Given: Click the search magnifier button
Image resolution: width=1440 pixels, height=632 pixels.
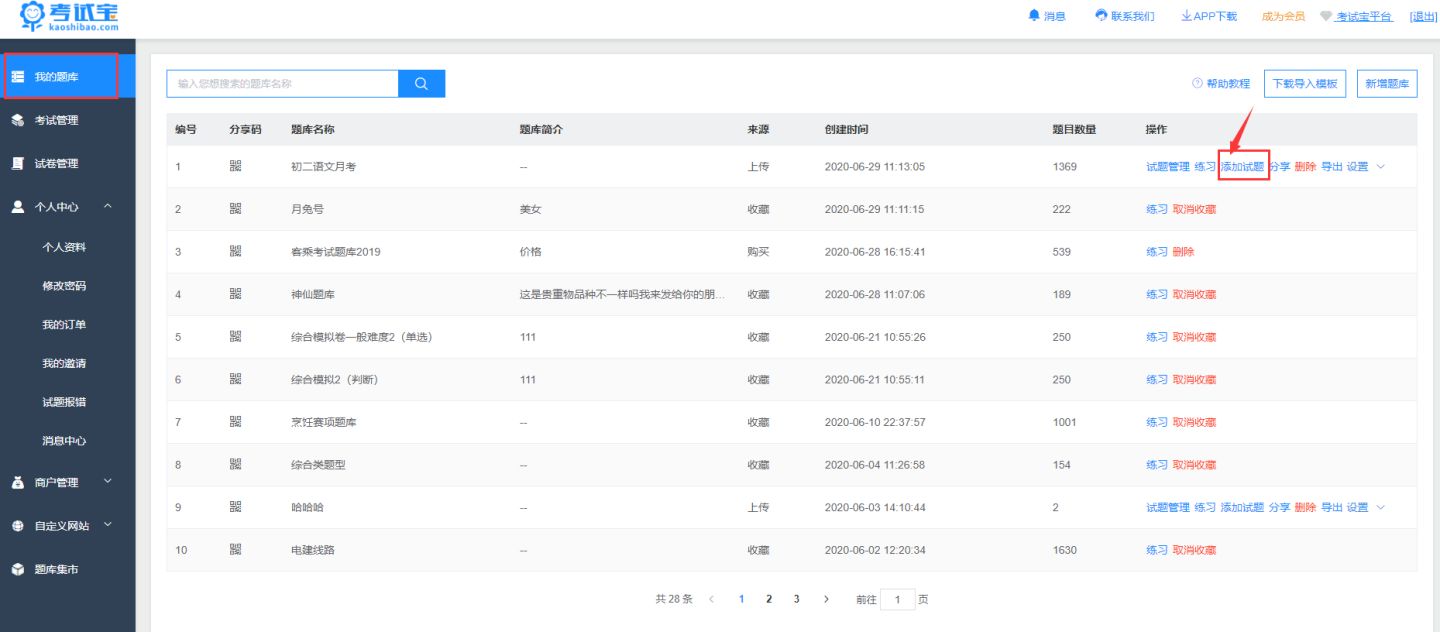Looking at the screenshot, I should point(420,83).
